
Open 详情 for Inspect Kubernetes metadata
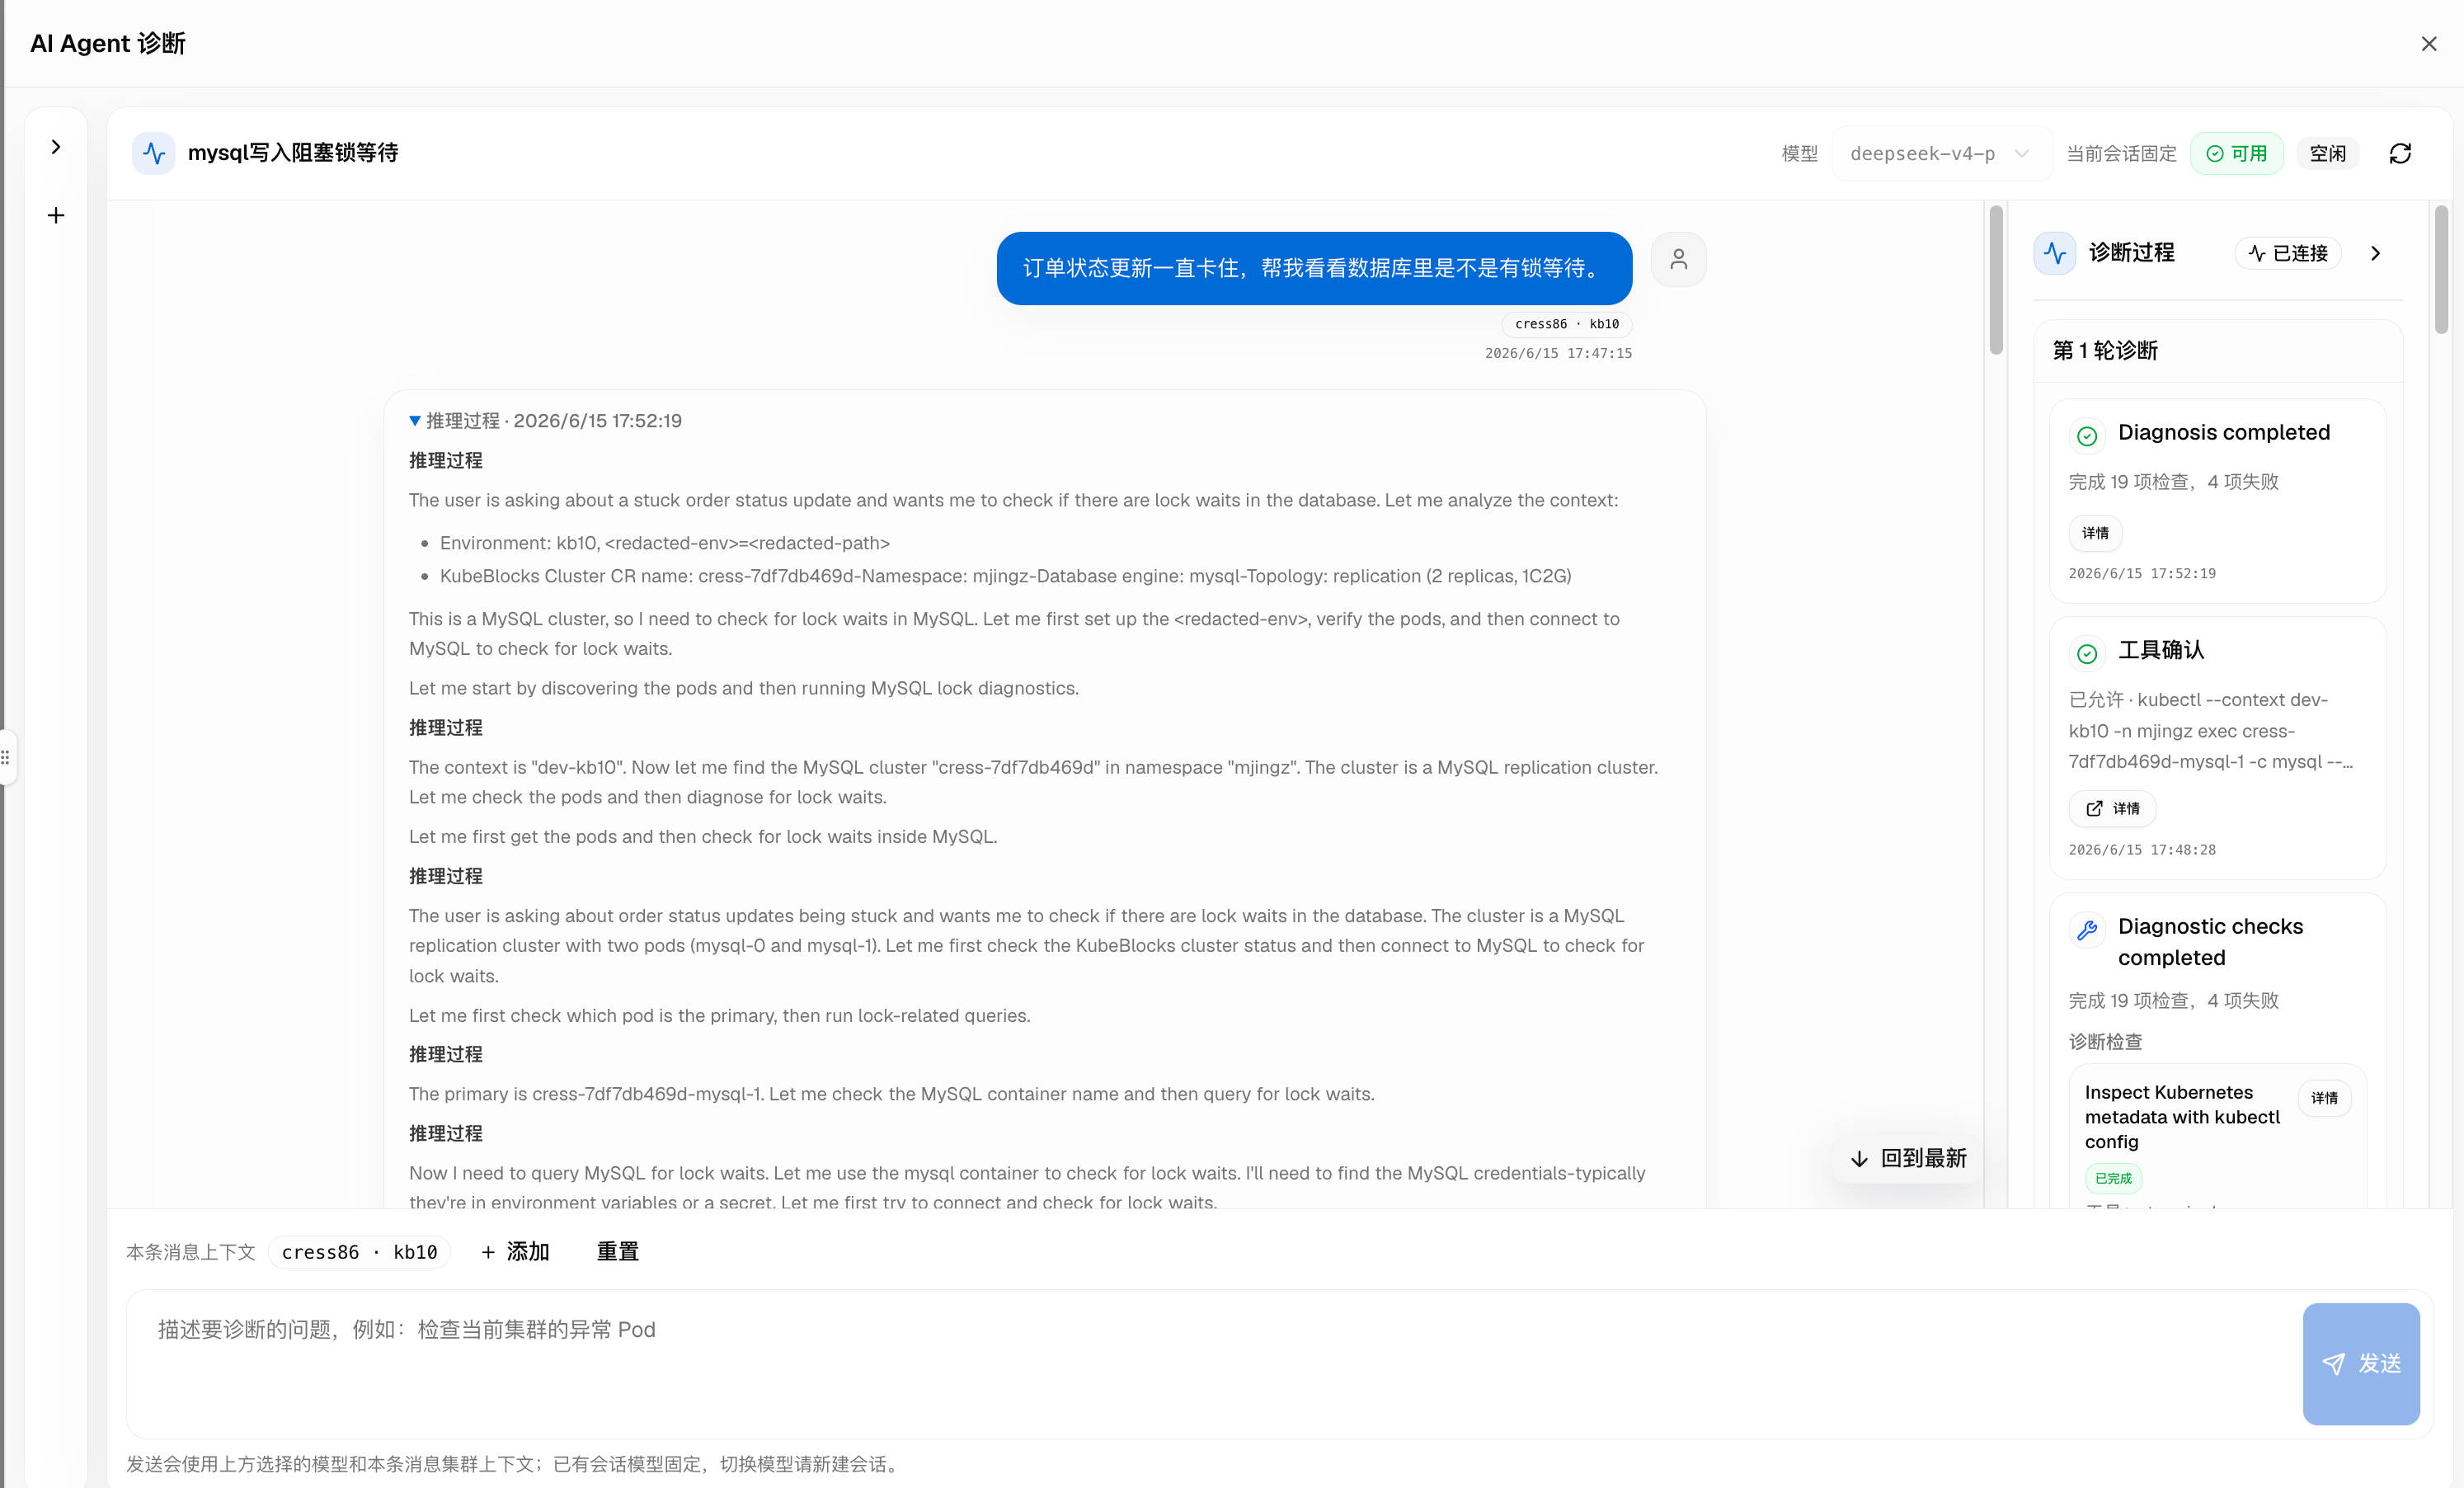coord(2324,1098)
